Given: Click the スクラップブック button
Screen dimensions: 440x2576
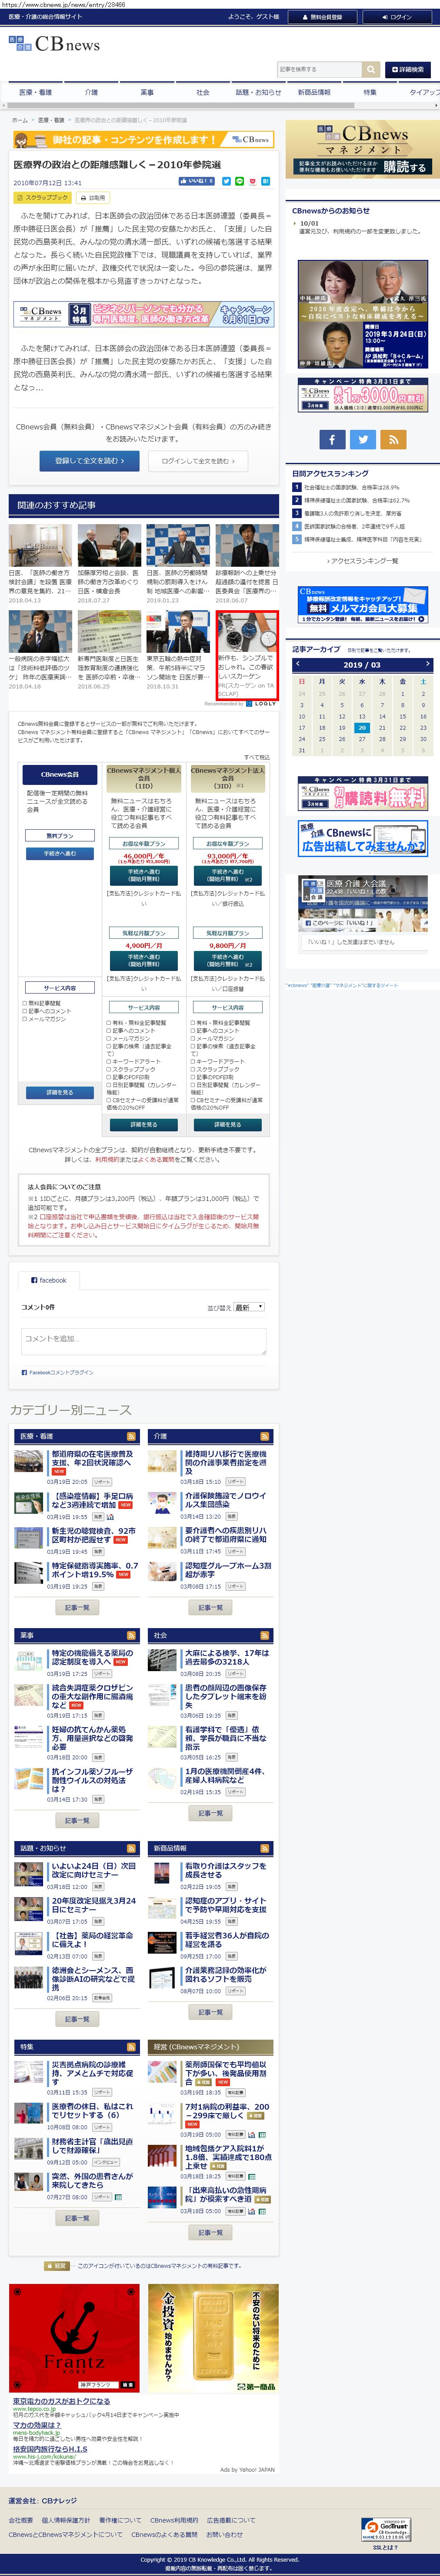Looking at the screenshot, I should (x=43, y=198).
